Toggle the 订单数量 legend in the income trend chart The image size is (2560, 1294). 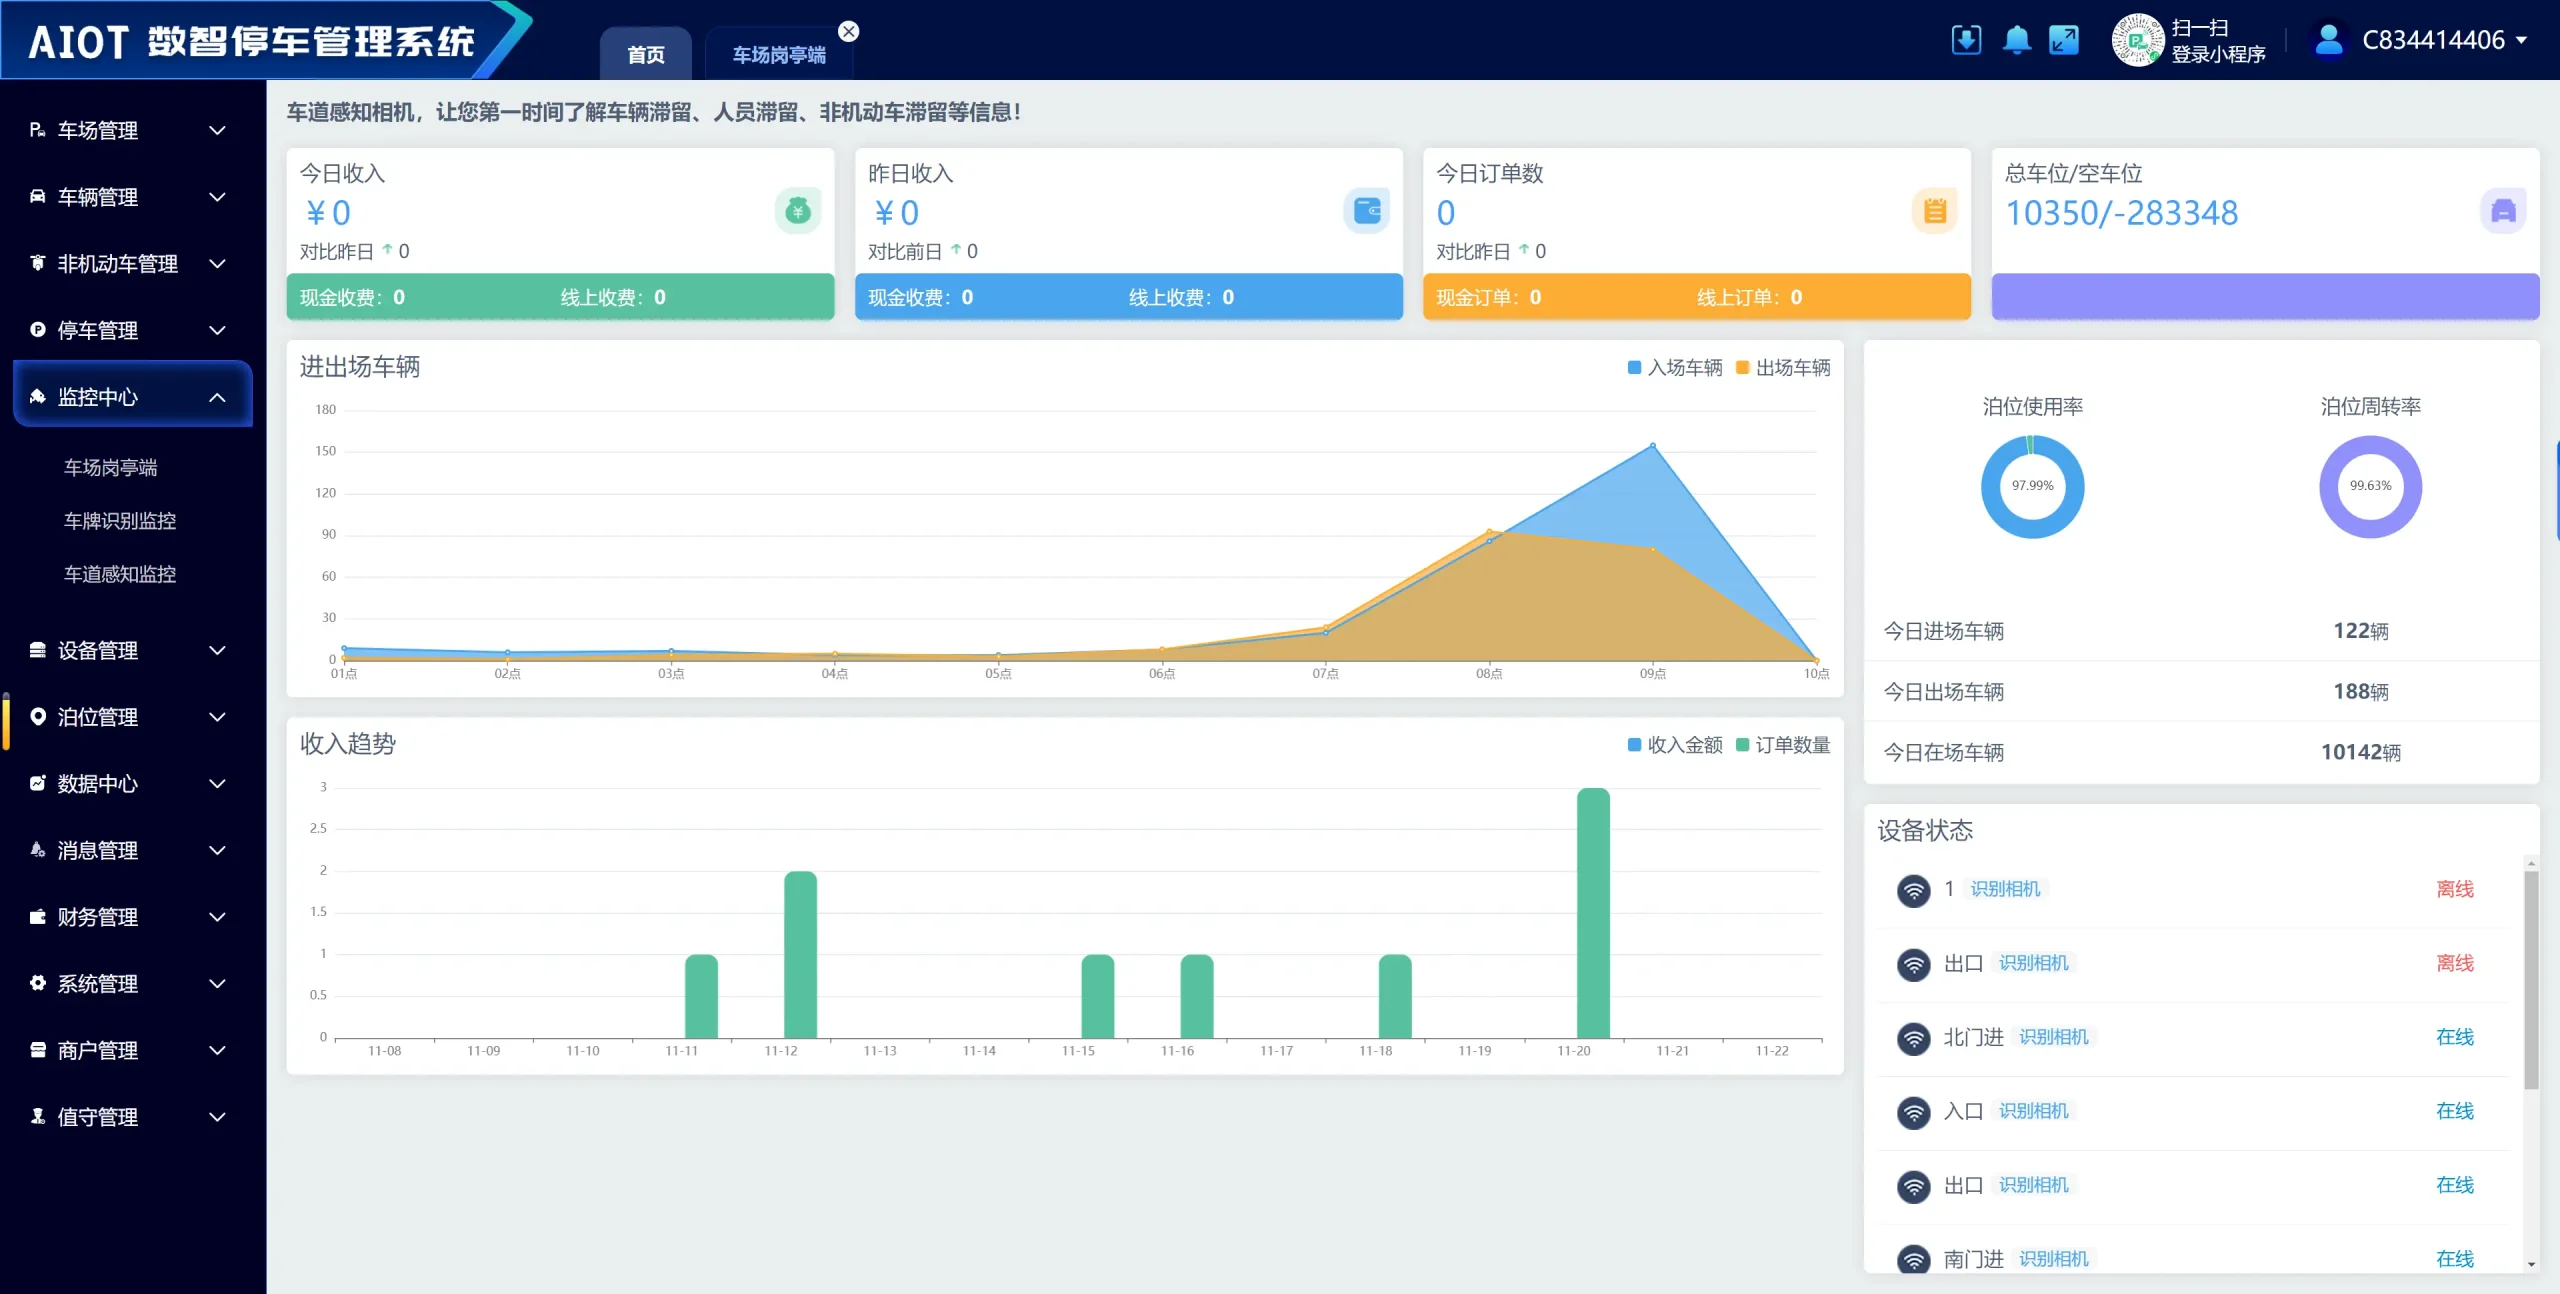tap(1784, 745)
